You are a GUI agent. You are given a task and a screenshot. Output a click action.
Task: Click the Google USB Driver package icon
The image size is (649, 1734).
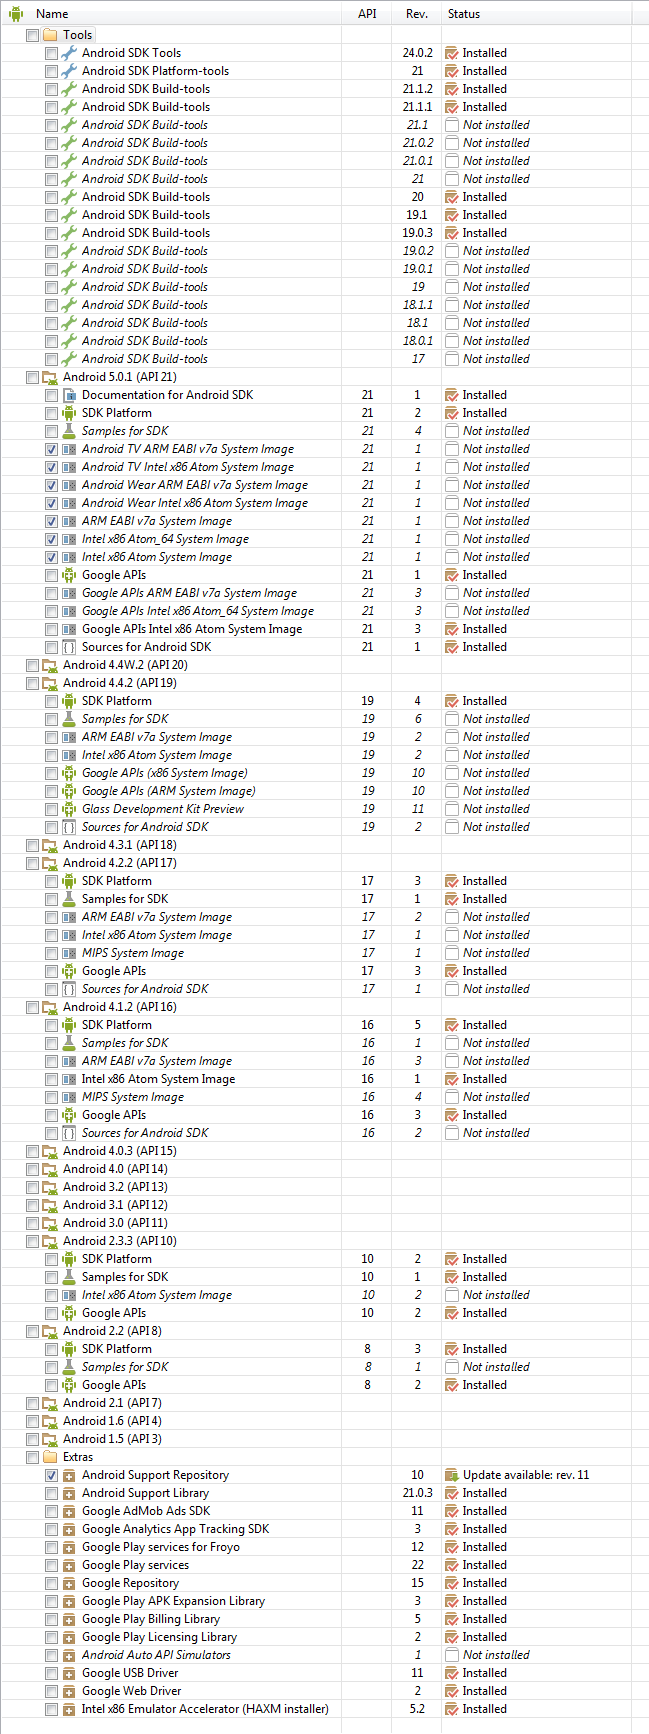[x=69, y=1673]
